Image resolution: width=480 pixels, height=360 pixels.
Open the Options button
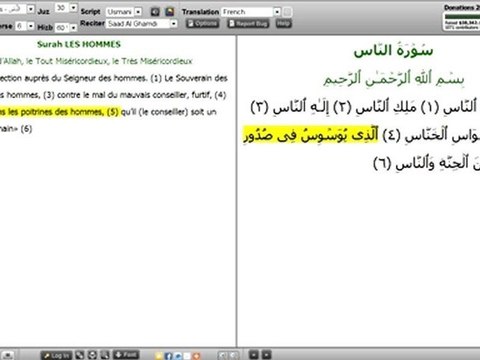pos(202,24)
